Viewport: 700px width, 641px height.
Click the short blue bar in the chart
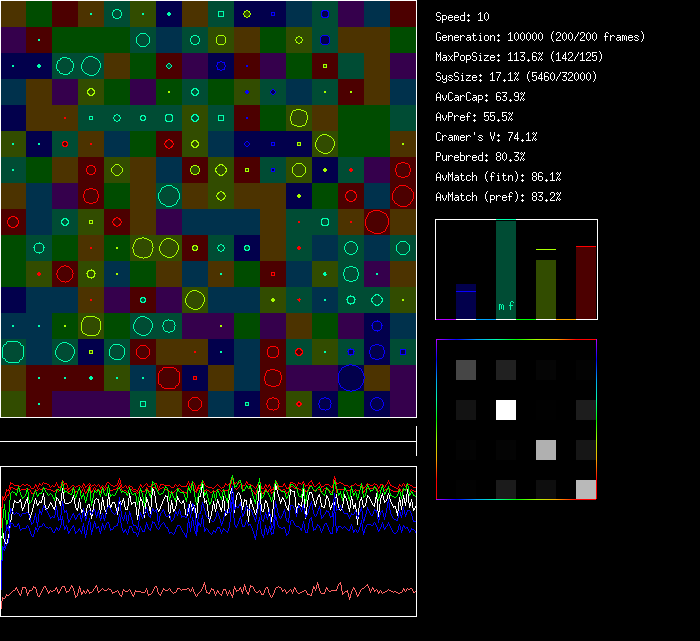(466, 301)
